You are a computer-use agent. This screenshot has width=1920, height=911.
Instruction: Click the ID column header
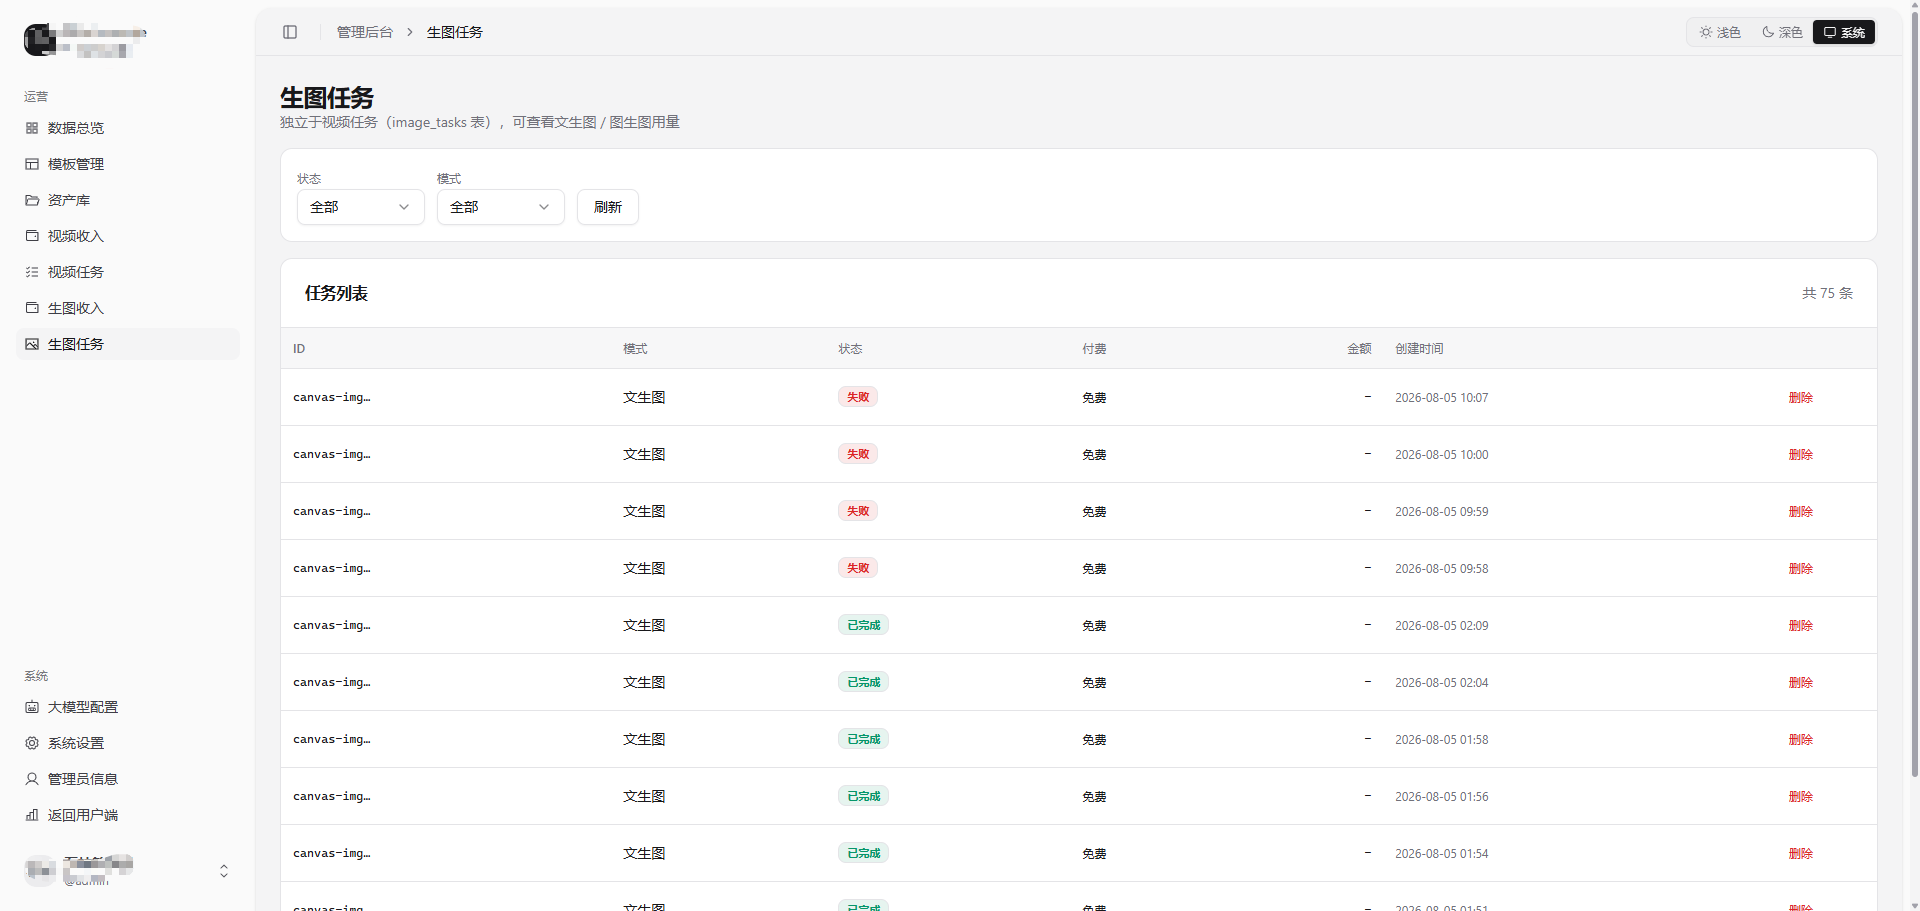click(299, 349)
